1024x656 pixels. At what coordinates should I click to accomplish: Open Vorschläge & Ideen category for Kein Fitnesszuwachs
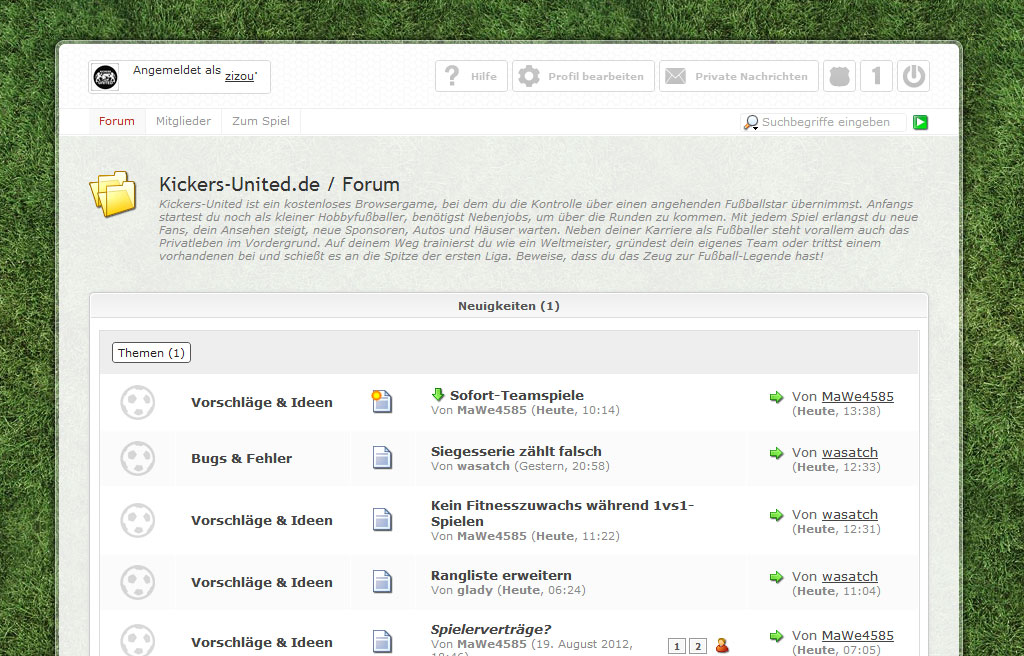262,521
